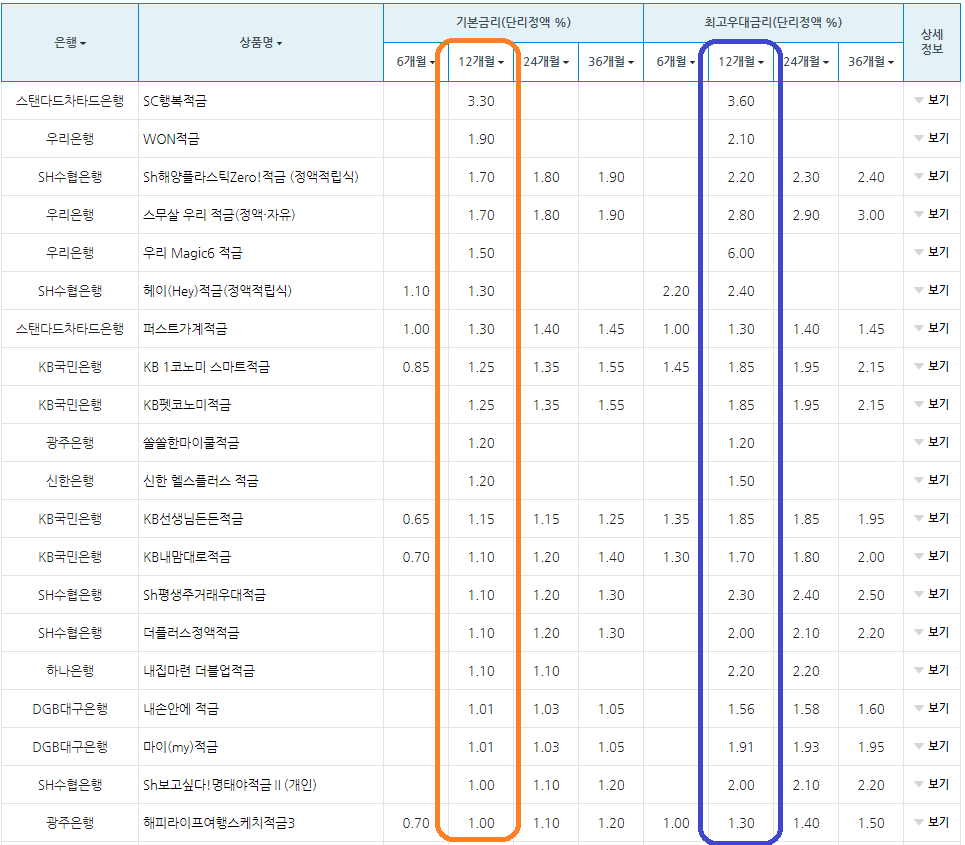Viewport: 965px width, 845px height.
Task: Select product name KB내맘대로적금
Action: [x=187, y=557]
